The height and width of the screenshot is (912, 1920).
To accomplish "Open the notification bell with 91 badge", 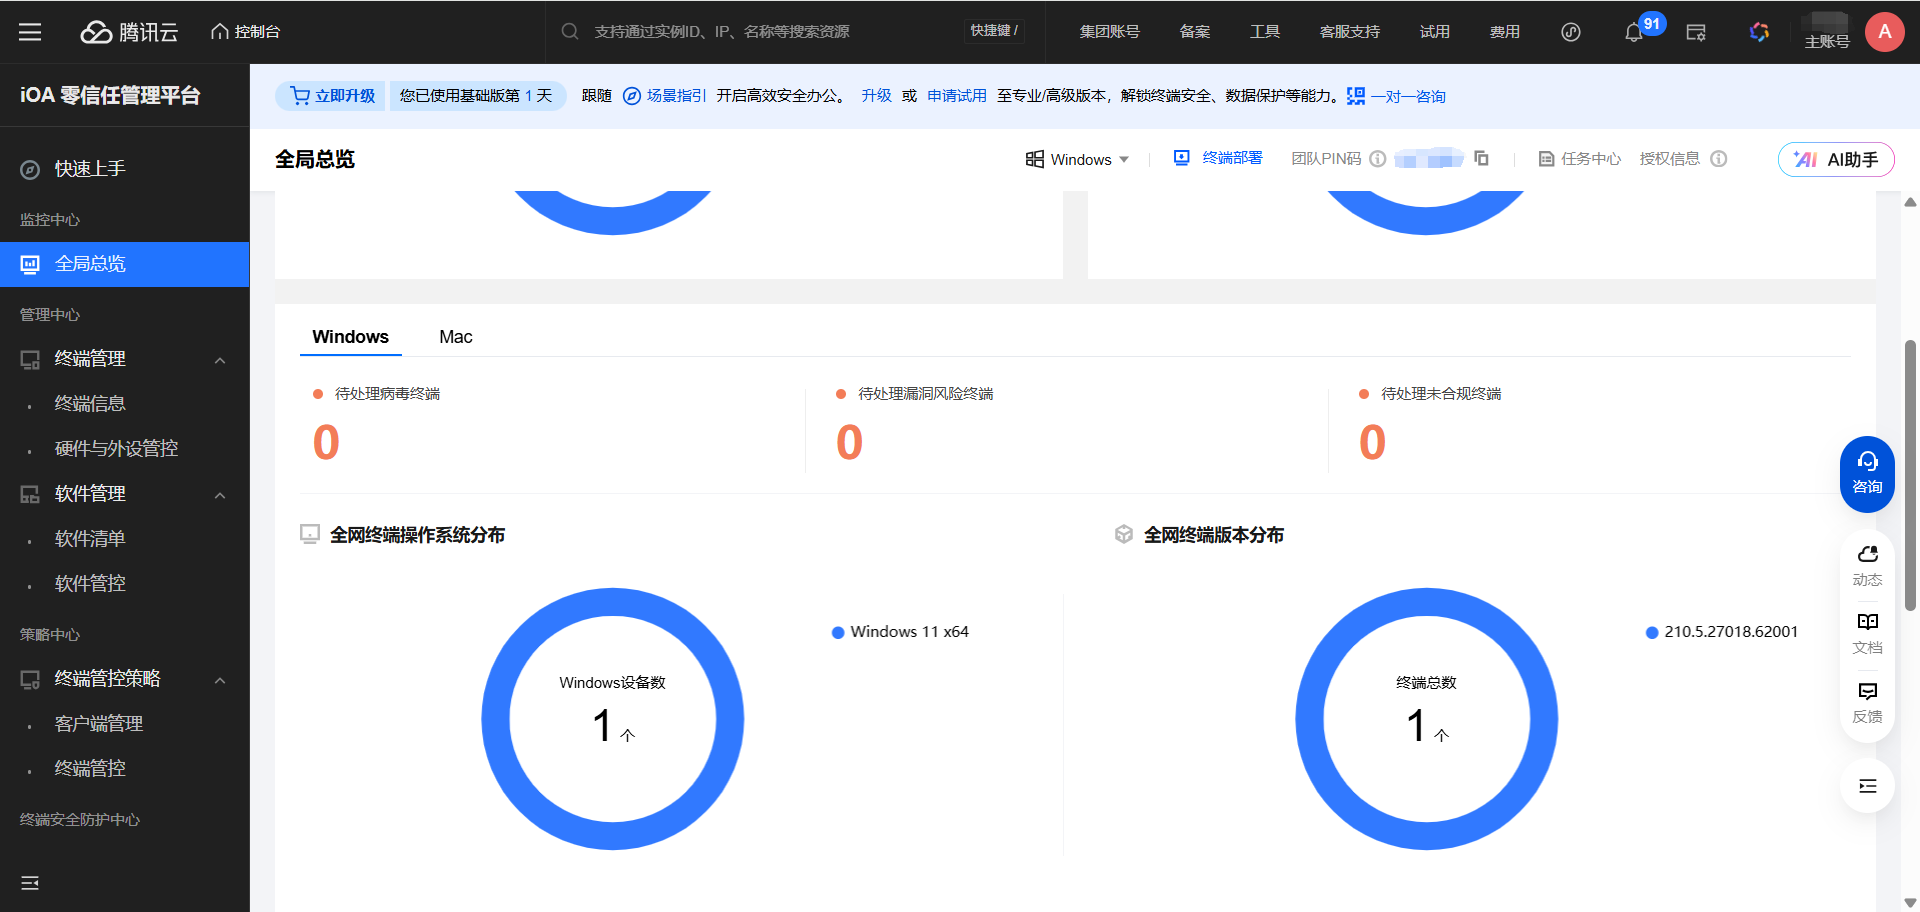I will coord(1634,32).
